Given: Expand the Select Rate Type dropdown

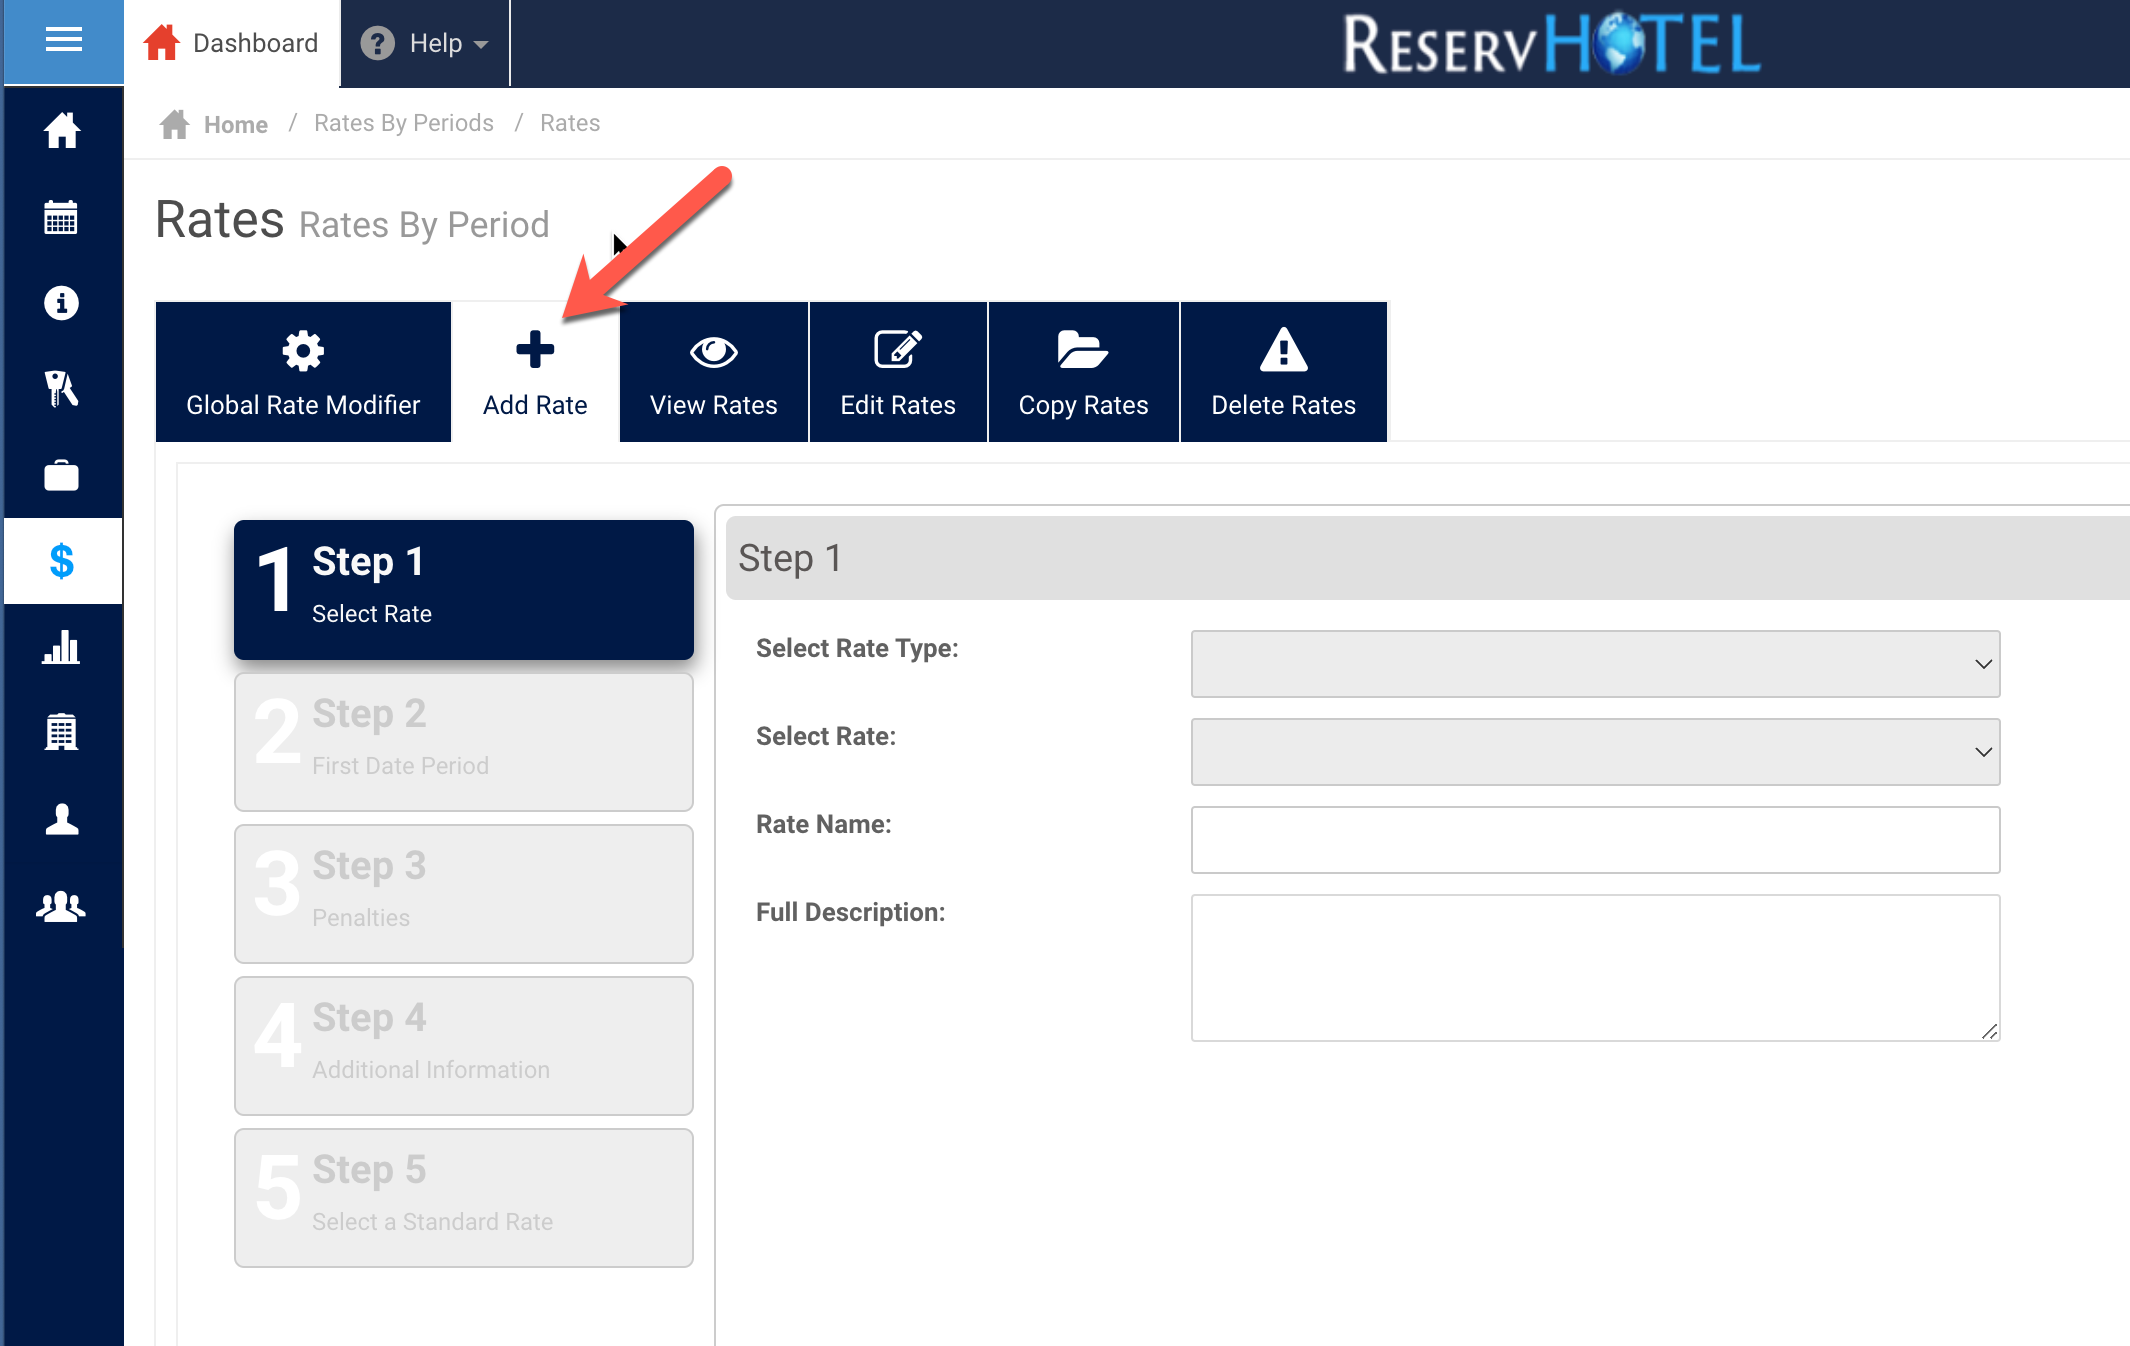Looking at the screenshot, I should point(1595,664).
